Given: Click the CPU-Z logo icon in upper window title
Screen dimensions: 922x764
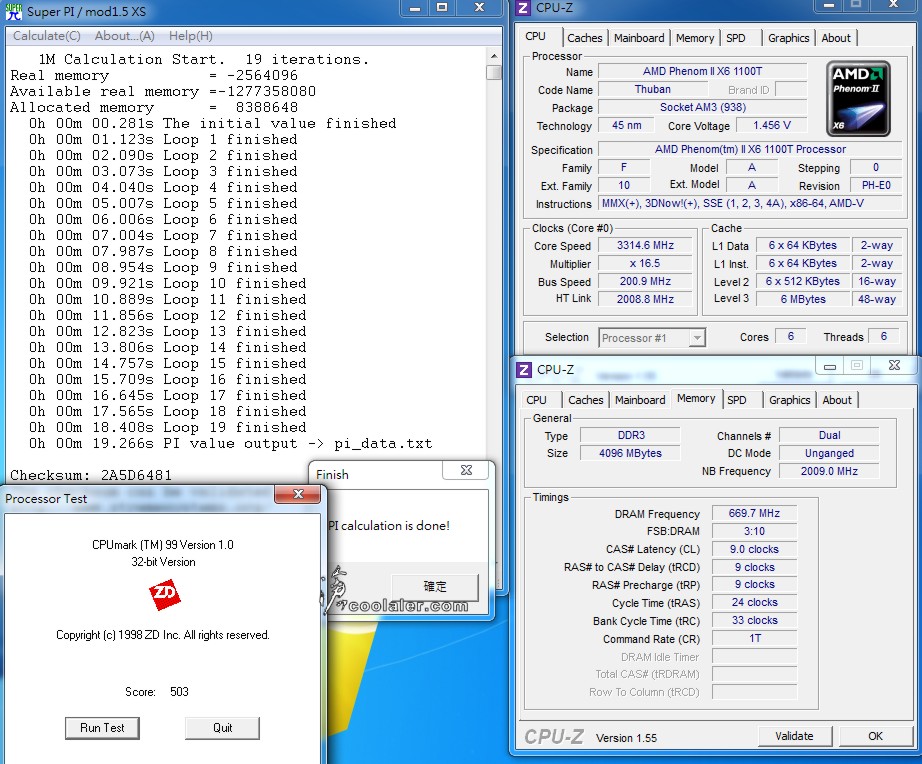Looking at the screenshot, I should pos(523,8).
